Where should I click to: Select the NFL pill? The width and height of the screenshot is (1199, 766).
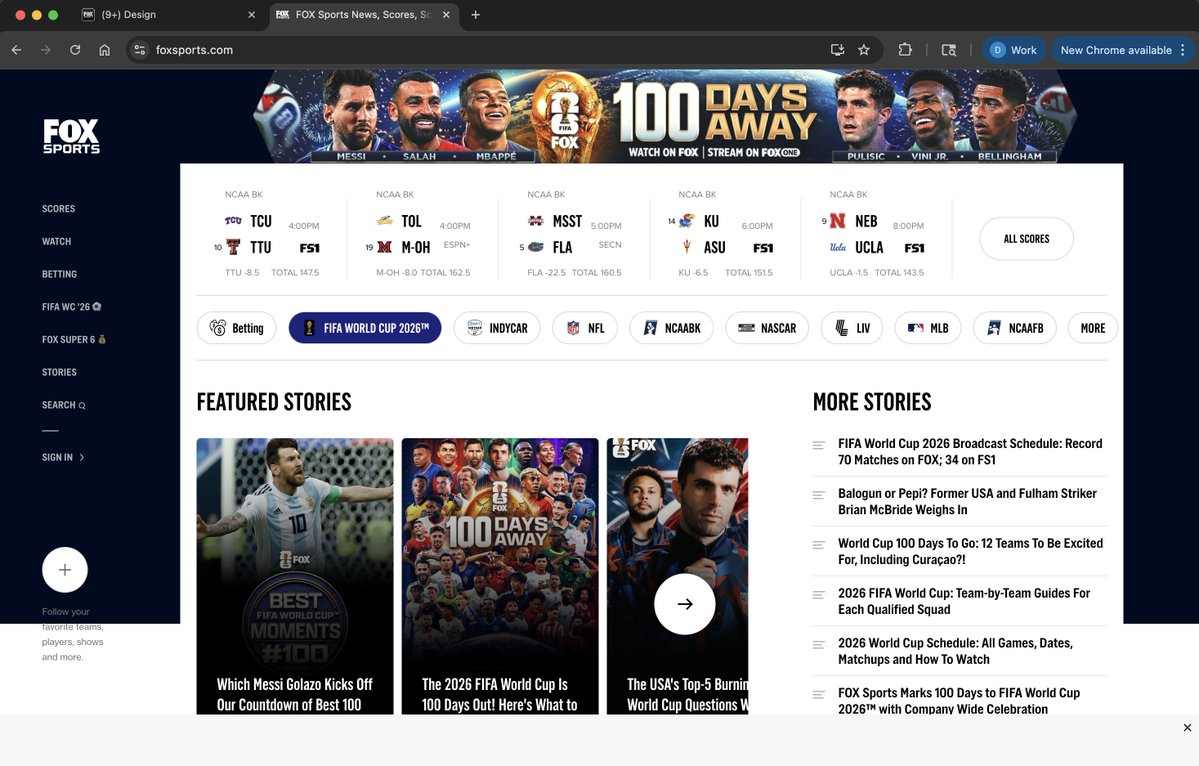pos(585,328)
